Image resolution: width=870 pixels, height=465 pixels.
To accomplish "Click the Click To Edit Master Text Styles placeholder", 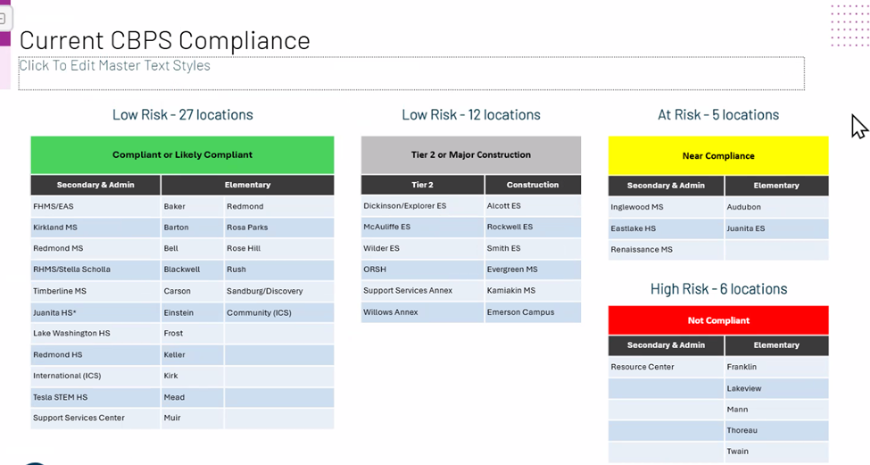I will (115, 66).
